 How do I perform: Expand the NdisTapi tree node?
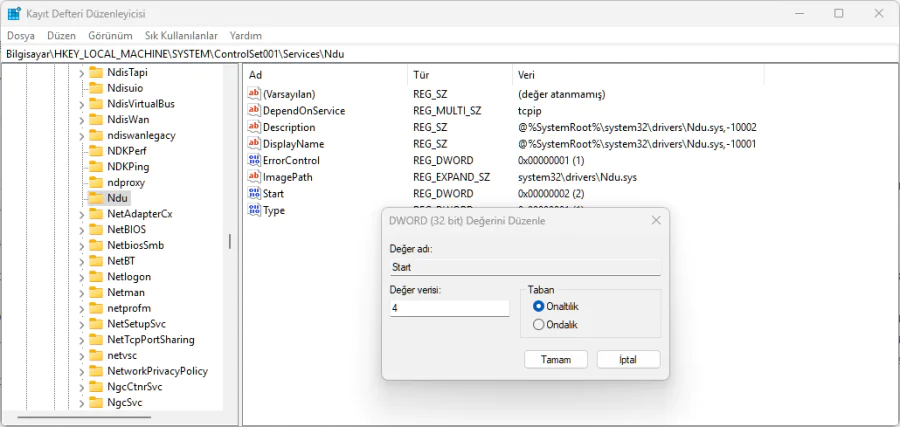(x=81, y=72)
